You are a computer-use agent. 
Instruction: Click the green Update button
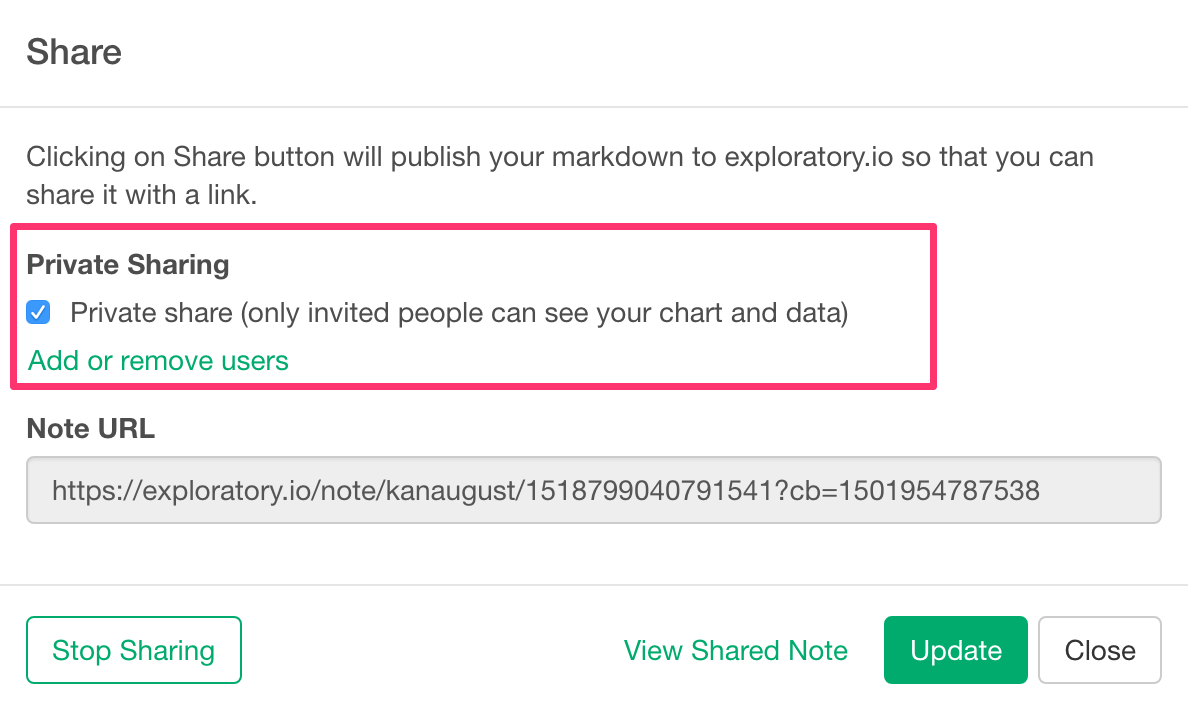[x=955, y=651]
